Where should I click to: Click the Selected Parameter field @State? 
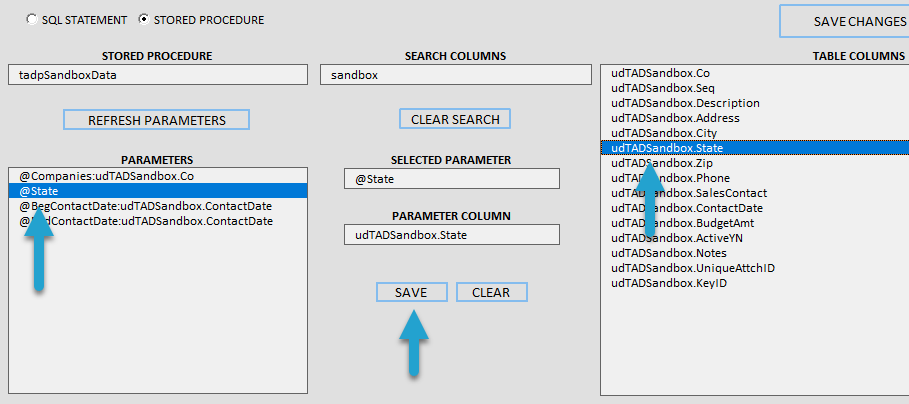pos(452,179)
